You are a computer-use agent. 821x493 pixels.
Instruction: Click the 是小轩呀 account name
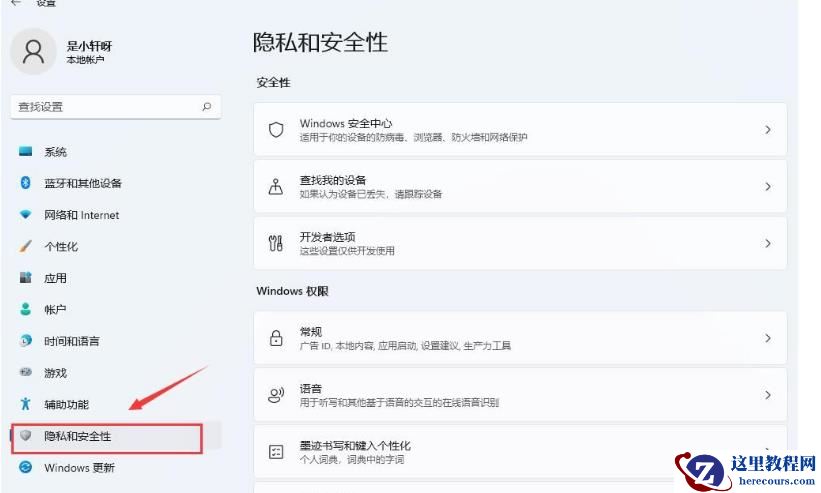(89, 46)
